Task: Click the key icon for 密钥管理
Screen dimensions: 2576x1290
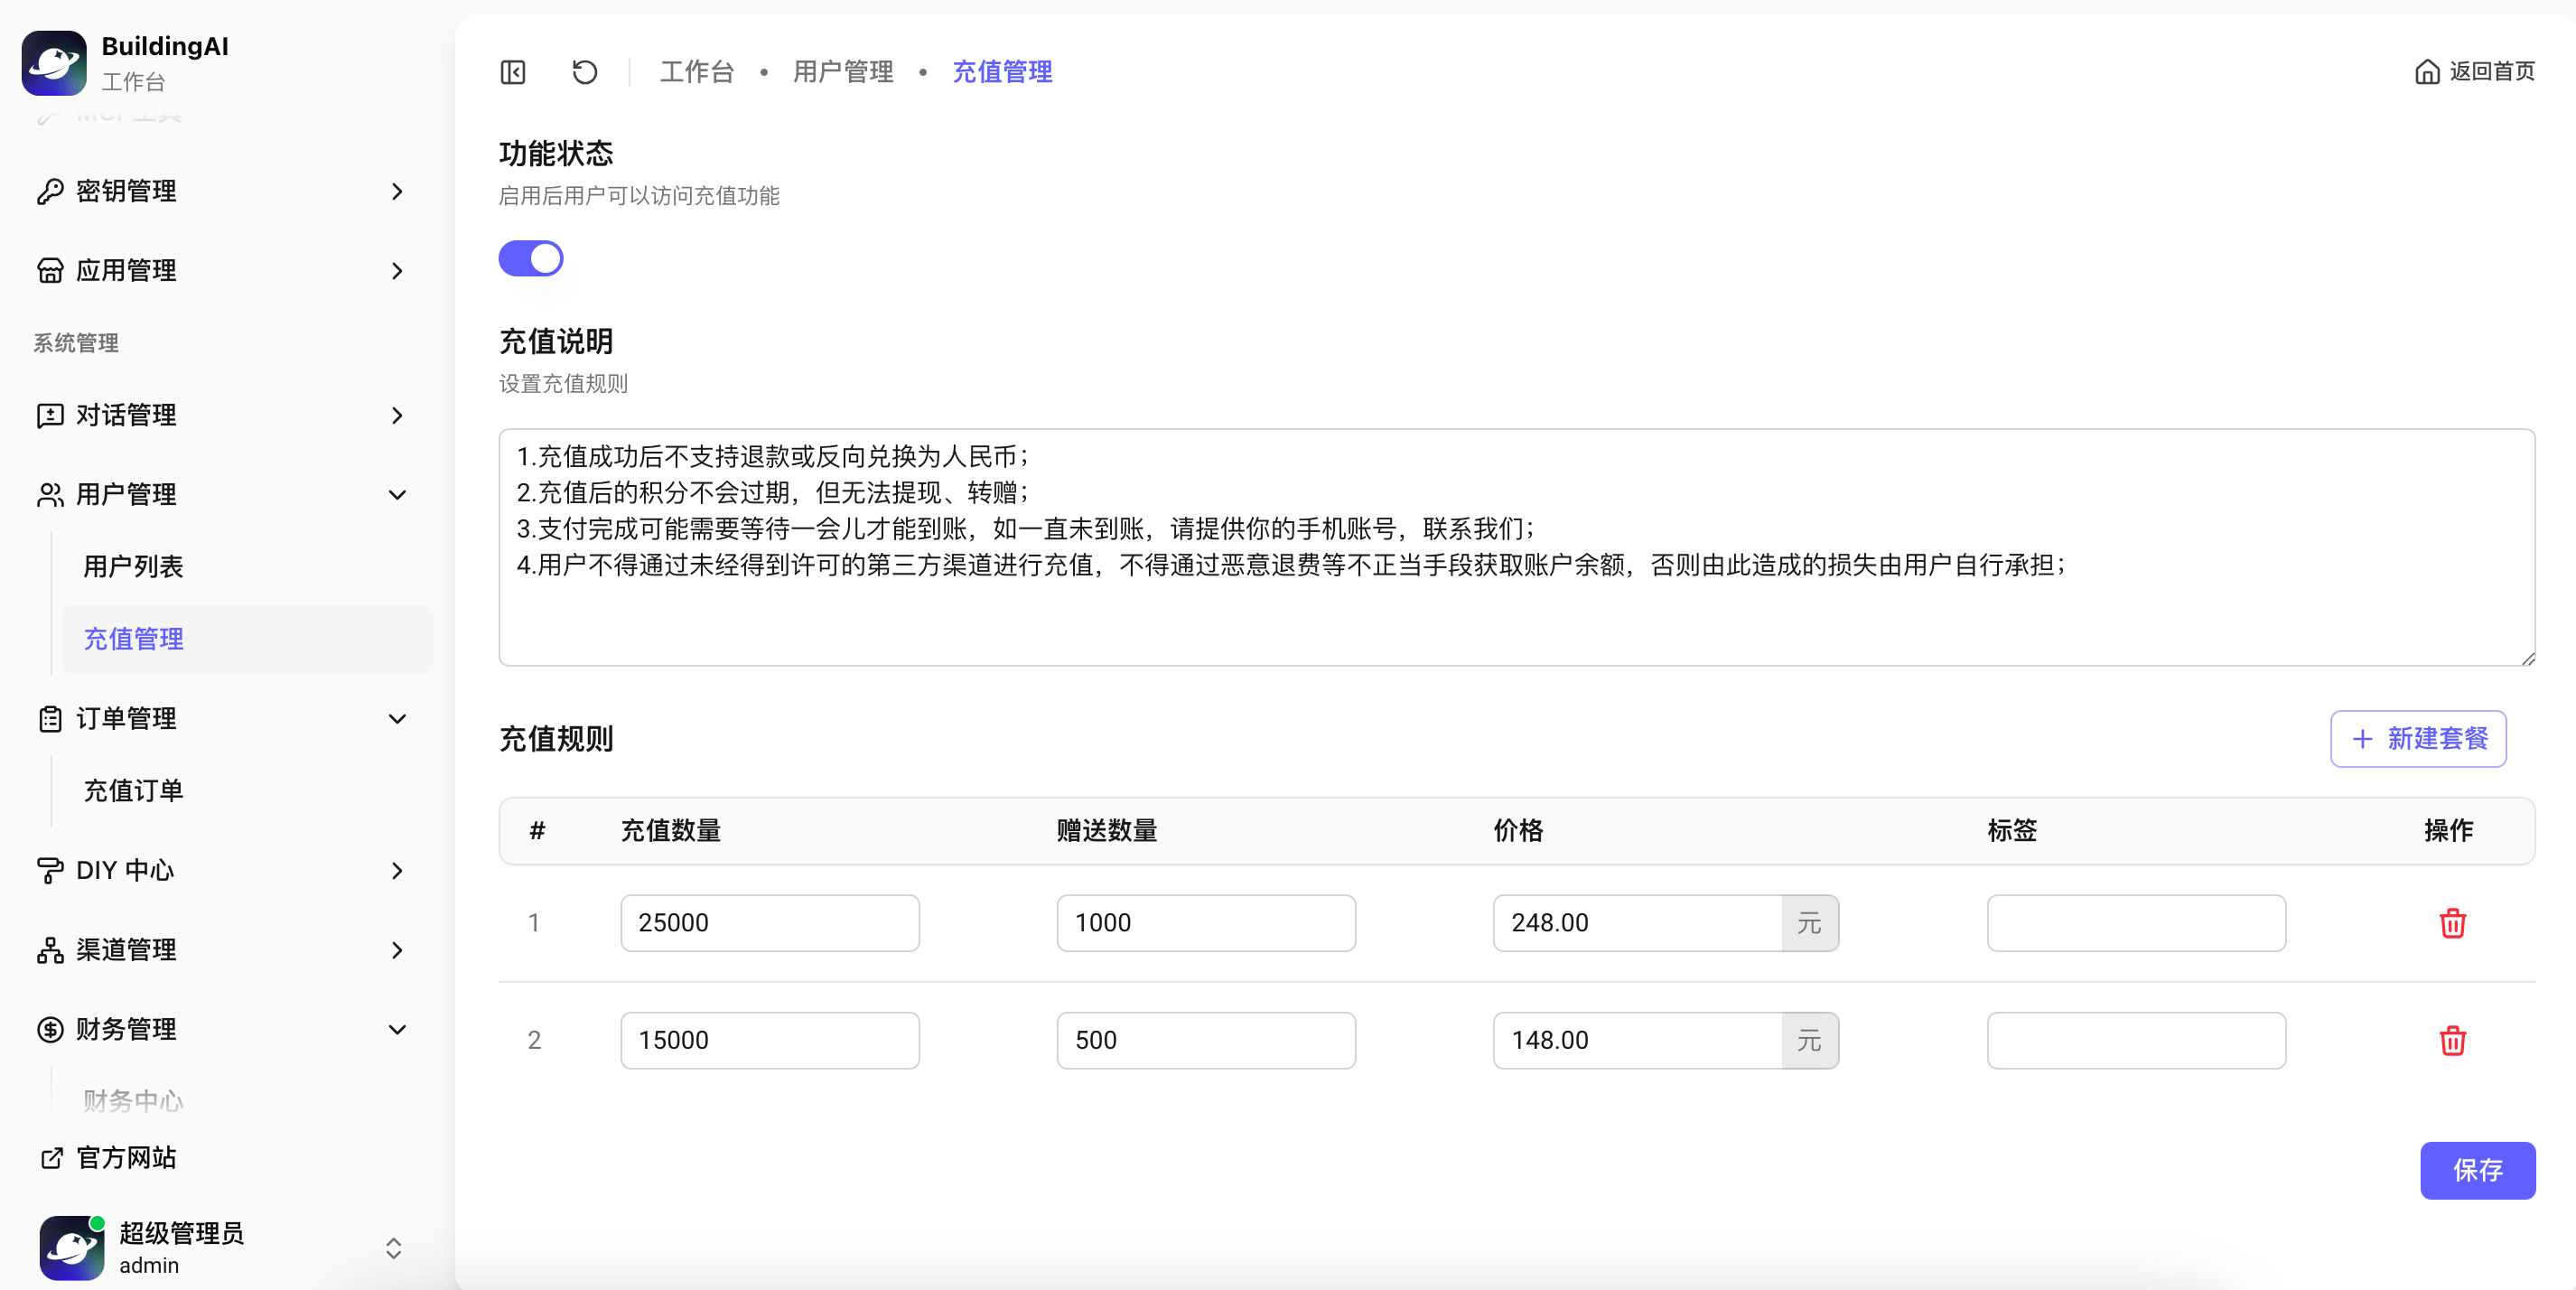Action: point(50,191)
